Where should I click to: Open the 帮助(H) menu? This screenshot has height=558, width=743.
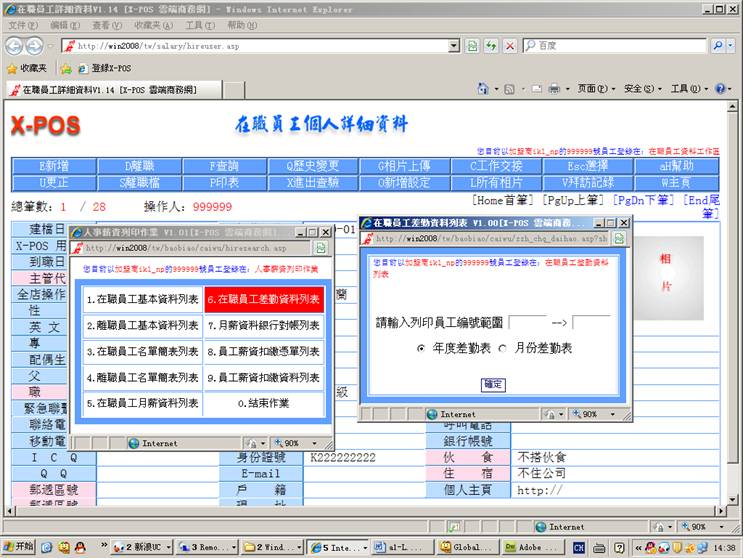(x=241, y=25)
